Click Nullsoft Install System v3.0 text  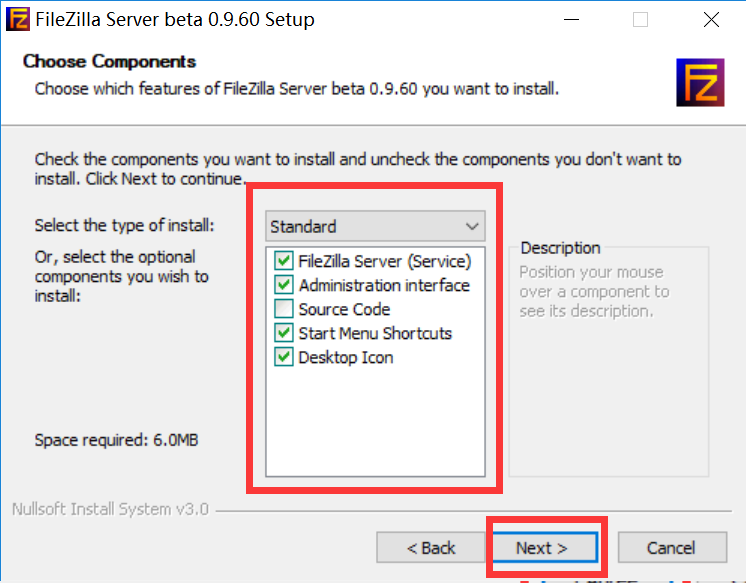110,509
